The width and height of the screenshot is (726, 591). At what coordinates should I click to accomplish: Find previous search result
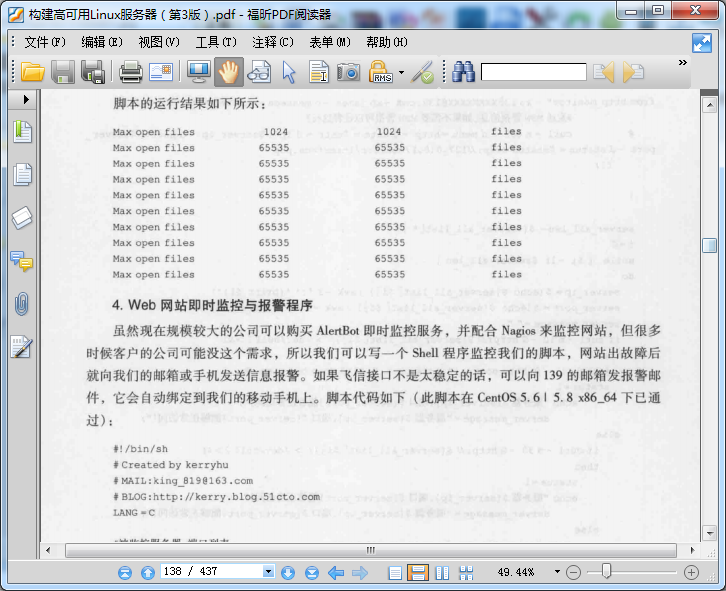coord(603,72)
